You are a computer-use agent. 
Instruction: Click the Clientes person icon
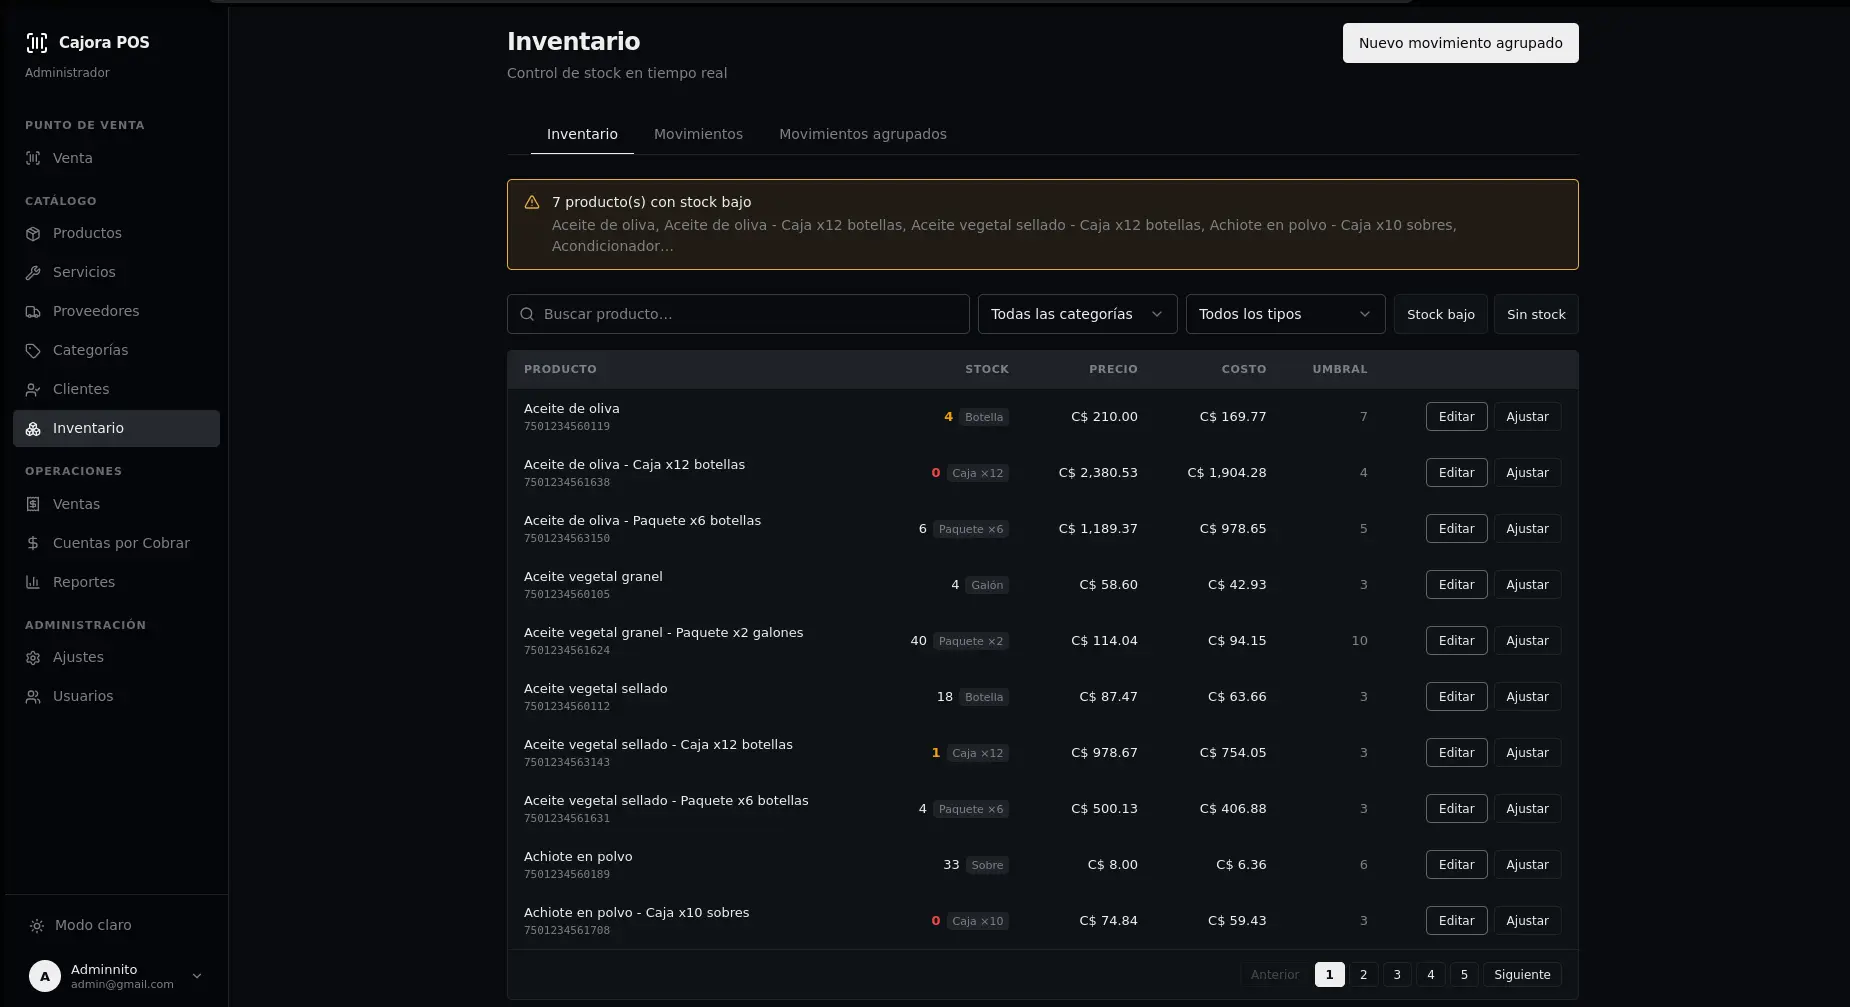[x=33, y=389]
